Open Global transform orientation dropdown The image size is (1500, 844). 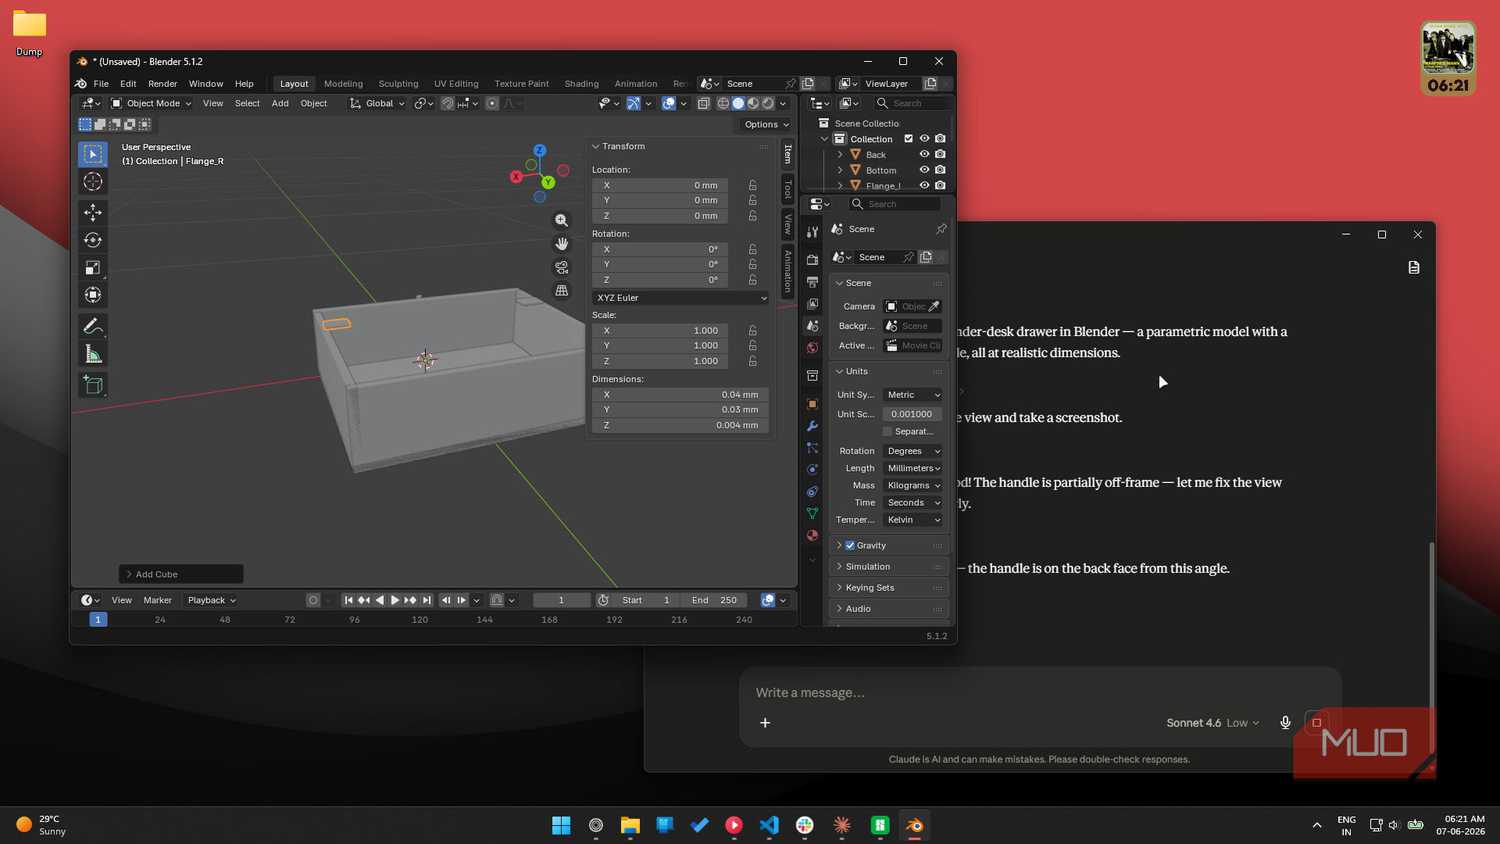pyautogui.click(x=376, y=103)
